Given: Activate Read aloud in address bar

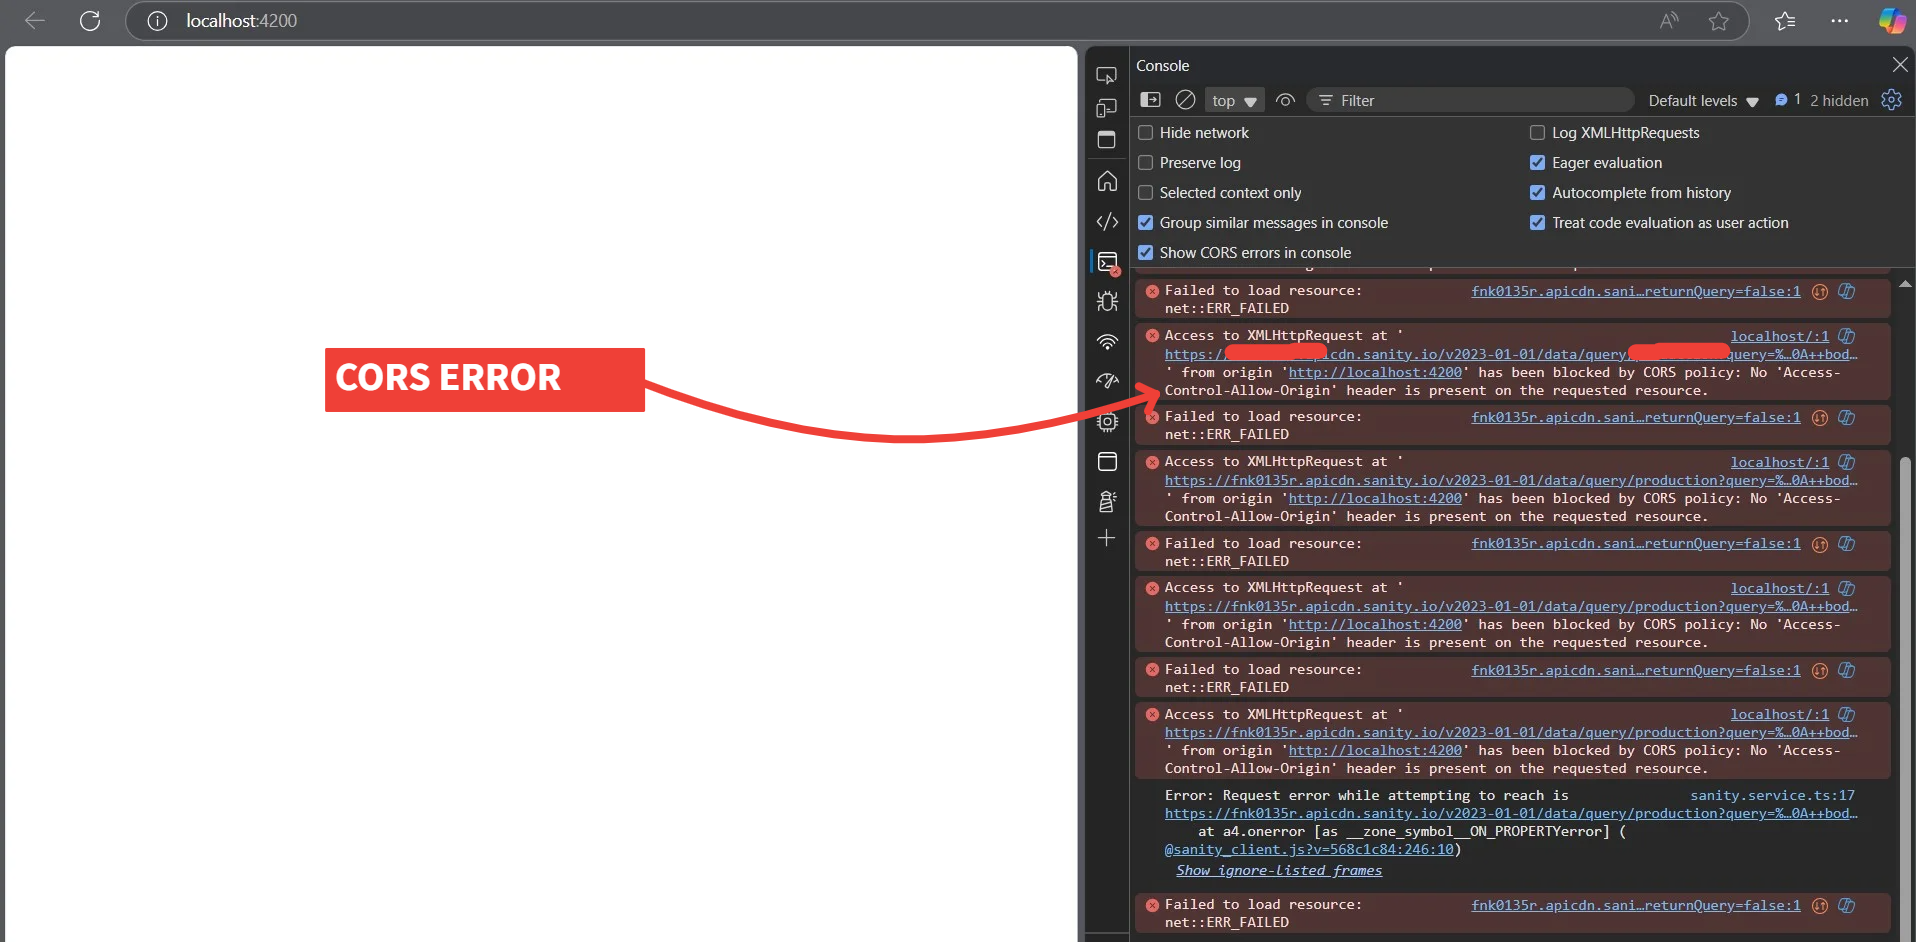Looking at the screenshot, I should tap(1669, 21).
